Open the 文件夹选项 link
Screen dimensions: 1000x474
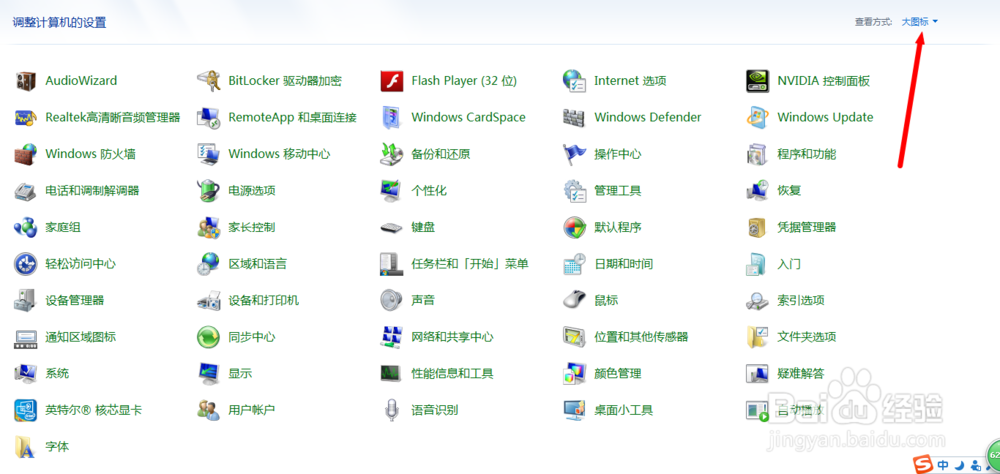tap(806, 336)
